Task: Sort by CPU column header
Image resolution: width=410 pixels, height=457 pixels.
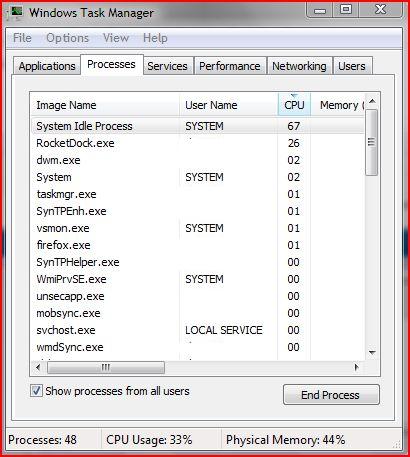Action: pyautogui.click(x=294, y=105)
